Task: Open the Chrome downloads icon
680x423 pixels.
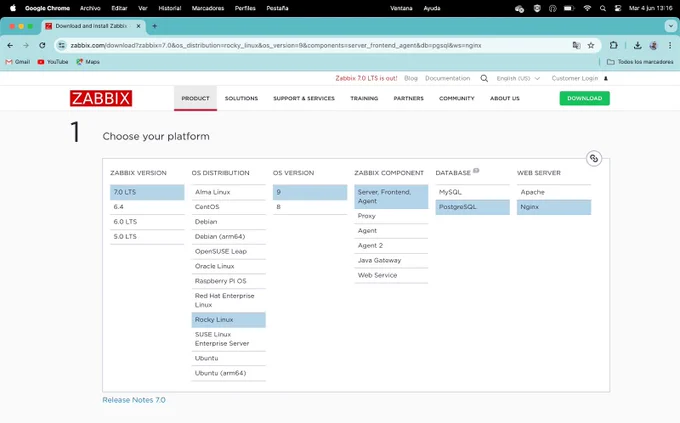Action: (638, 45)
